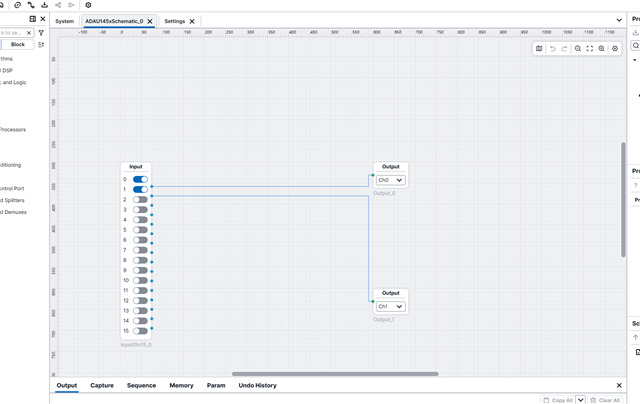Switch to the System tab
Screen dimensions: 640x404
pos(64,21)
